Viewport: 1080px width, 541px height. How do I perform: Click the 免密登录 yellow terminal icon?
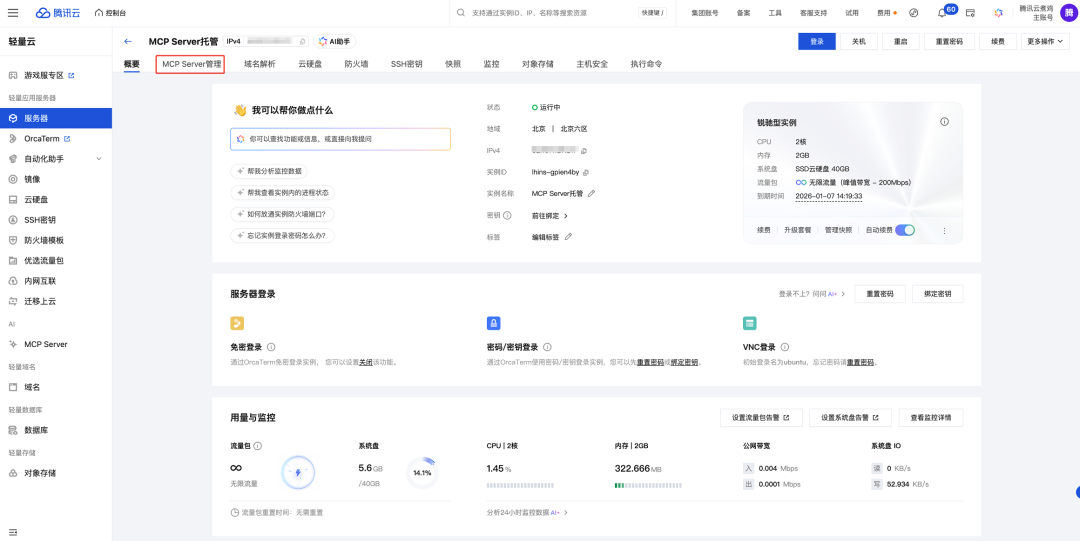237,323
